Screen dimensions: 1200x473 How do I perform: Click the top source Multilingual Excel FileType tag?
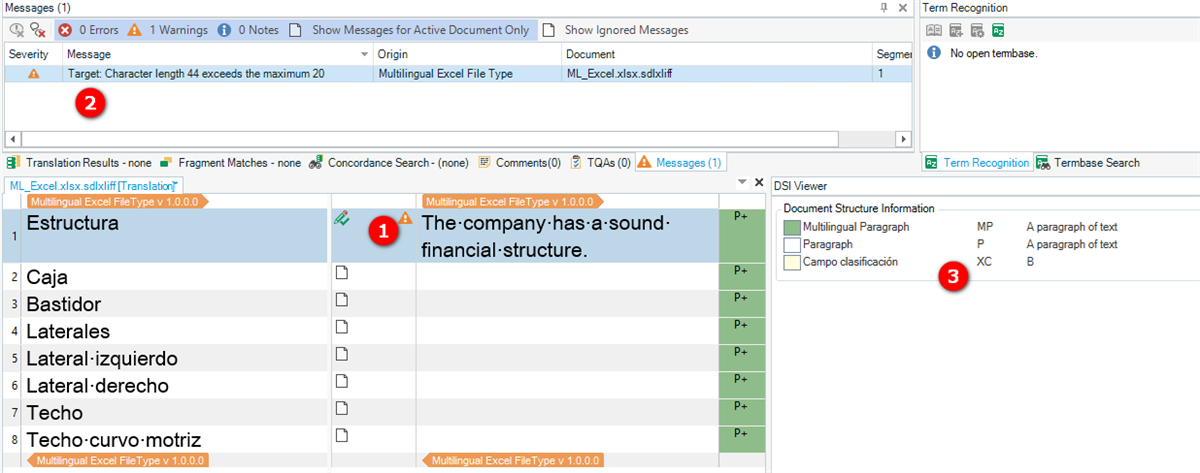118,201
